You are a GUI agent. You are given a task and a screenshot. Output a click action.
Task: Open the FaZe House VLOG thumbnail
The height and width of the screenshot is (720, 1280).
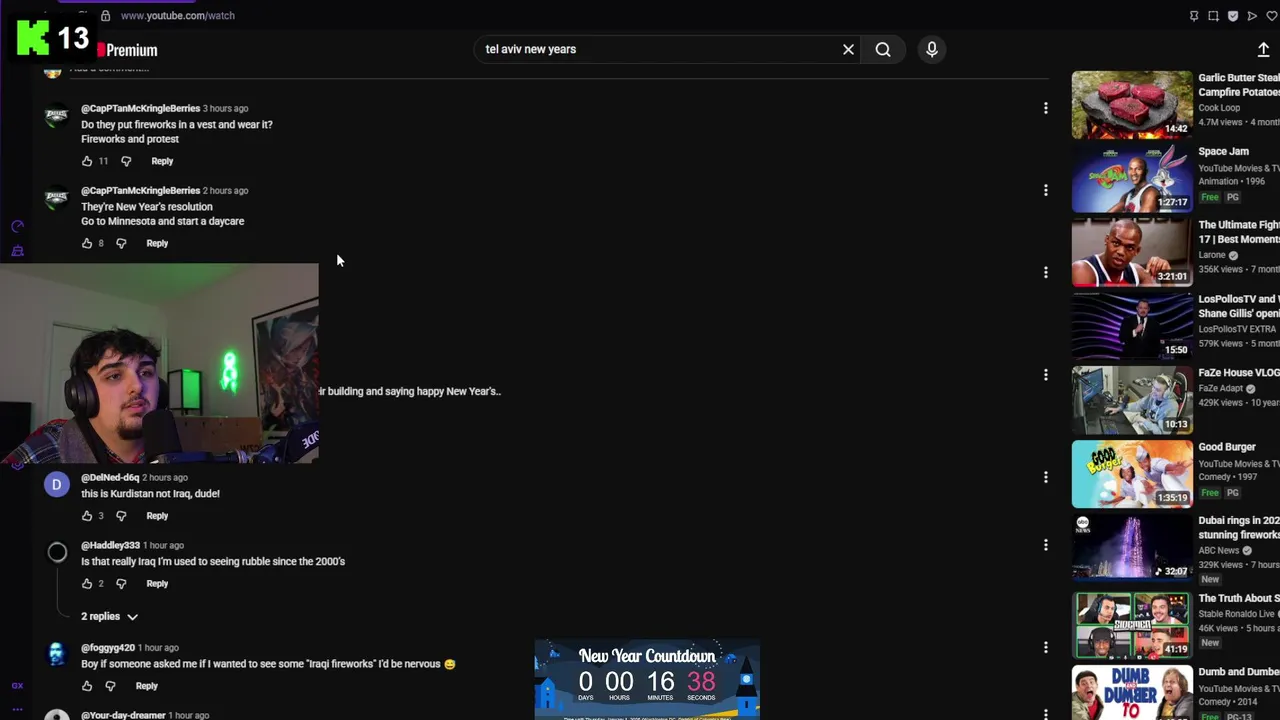[x=1132, y=400]
